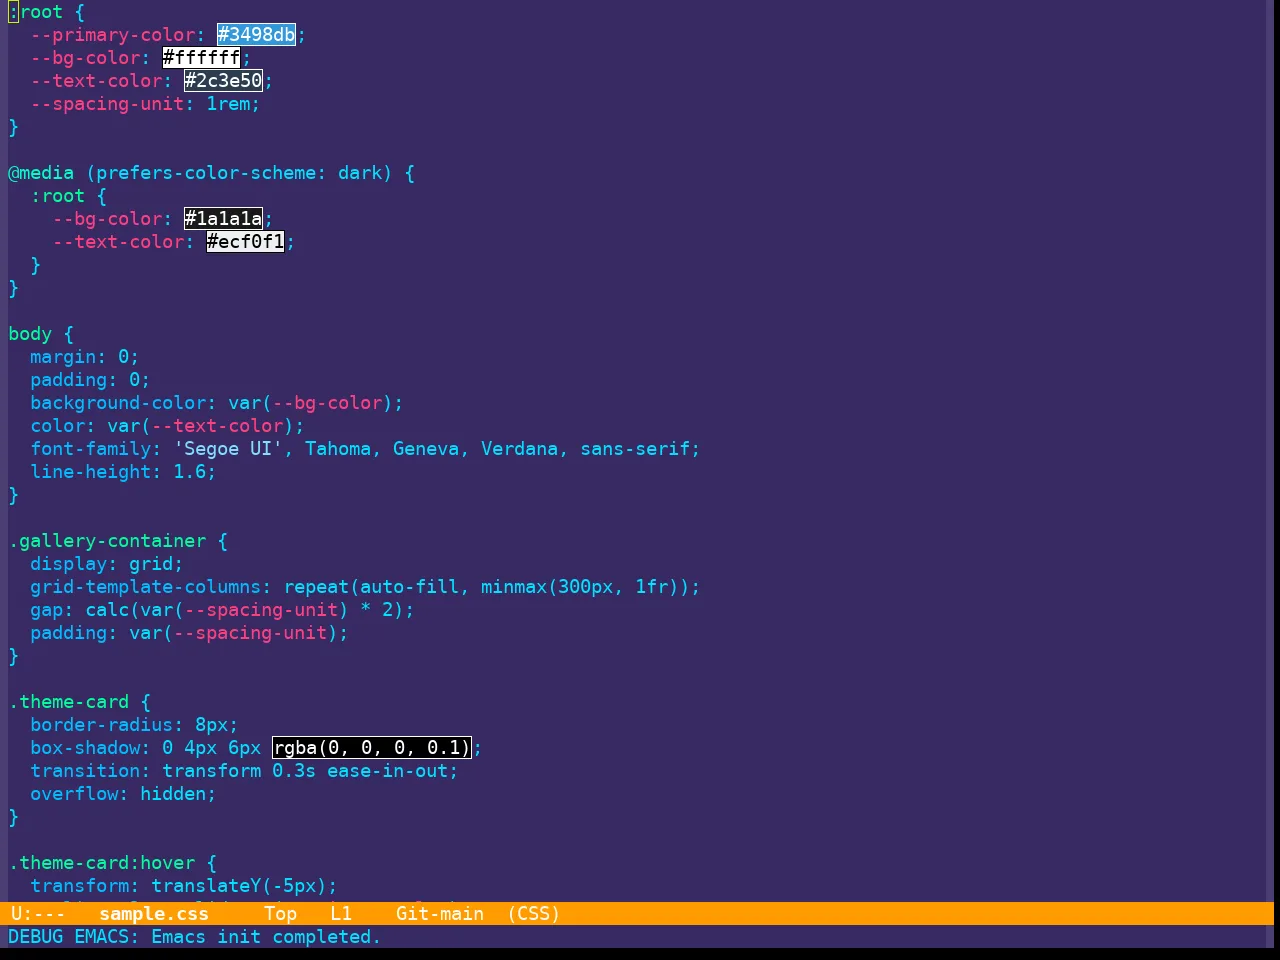Screen dimensions: 1280x960
Task: Click the (CSS) major mode indicator
Action: (x=534, y=914)
